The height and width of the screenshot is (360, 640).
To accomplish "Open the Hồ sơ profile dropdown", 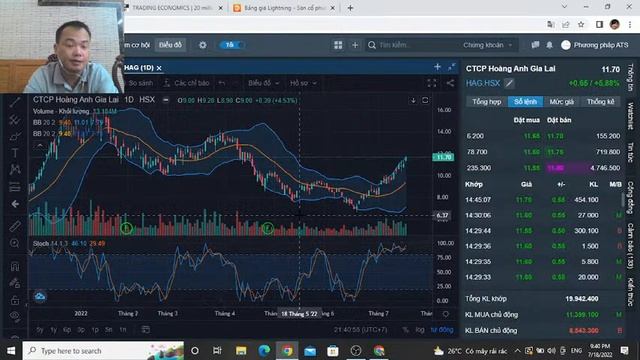I will (x=303, y=83).
